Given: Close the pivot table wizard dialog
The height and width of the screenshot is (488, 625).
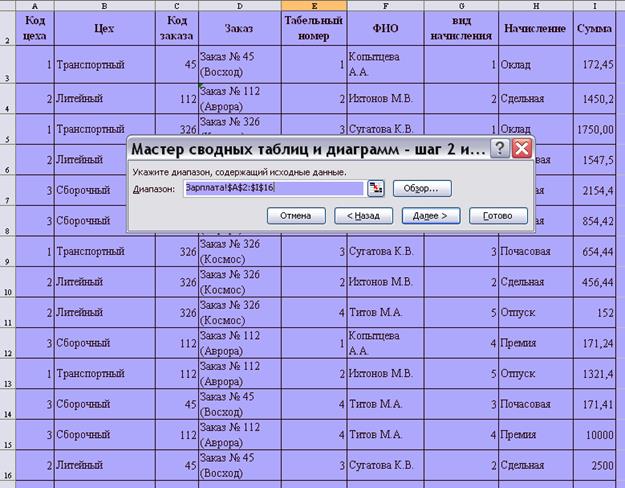Looking at the screenshot, I should 522,148.
